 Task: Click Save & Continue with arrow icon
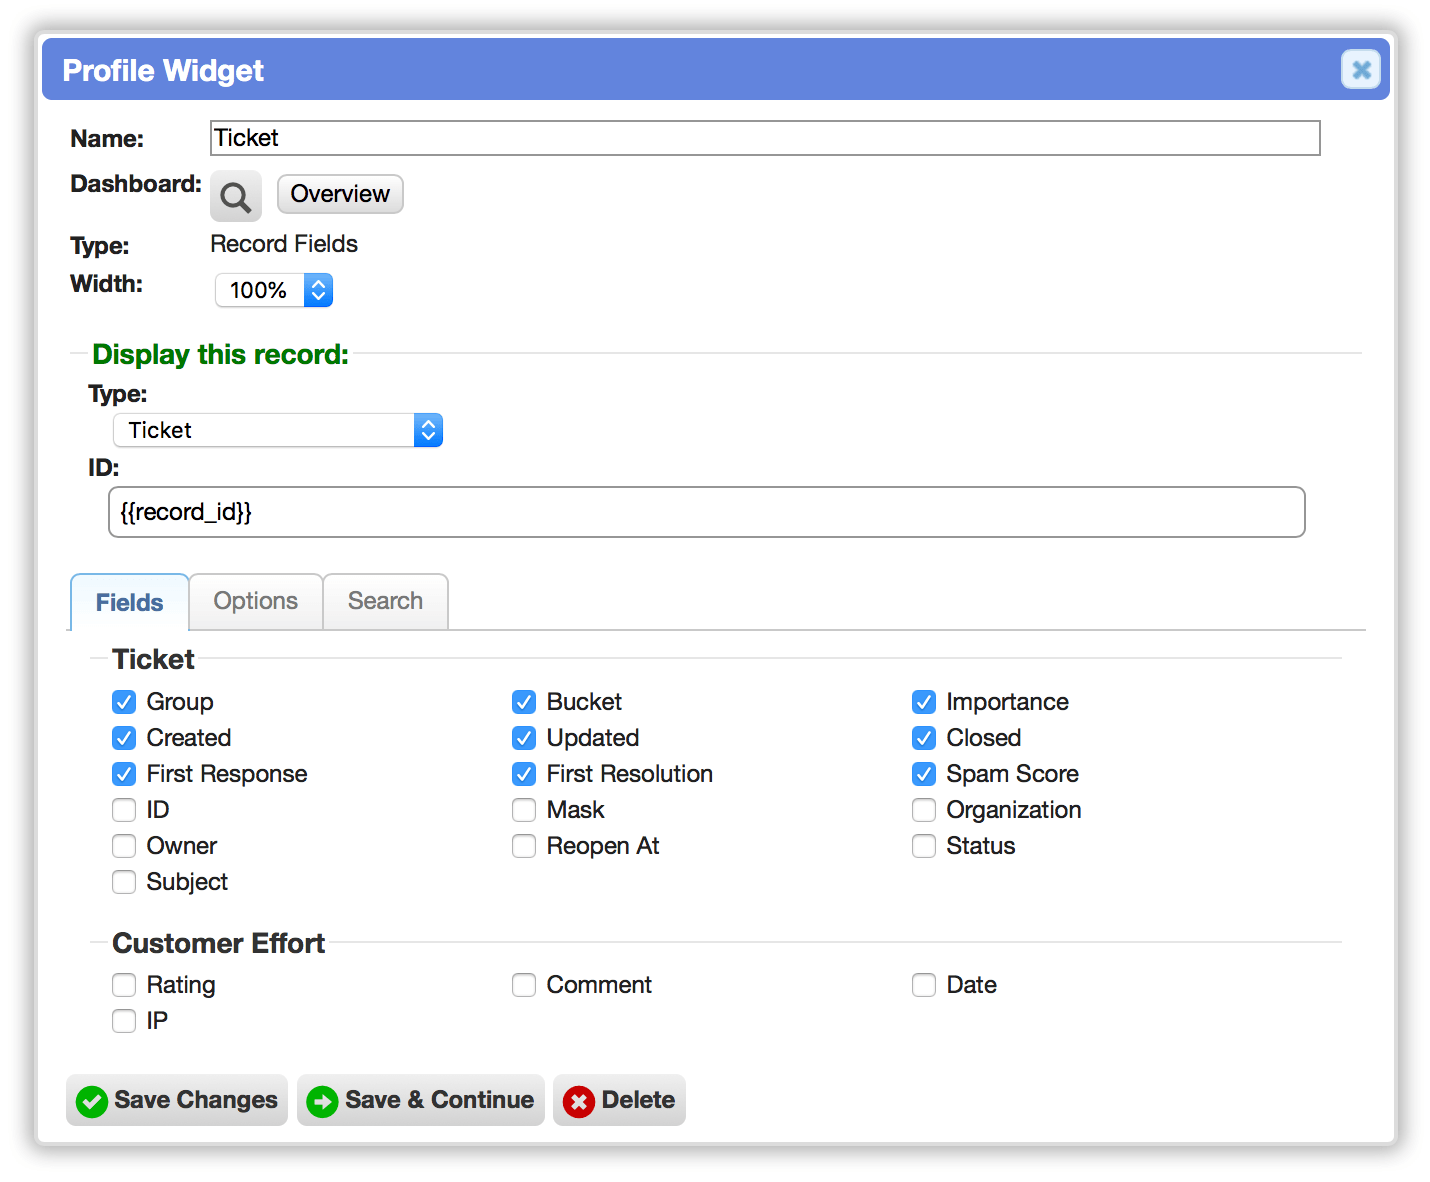[420, 1100]
